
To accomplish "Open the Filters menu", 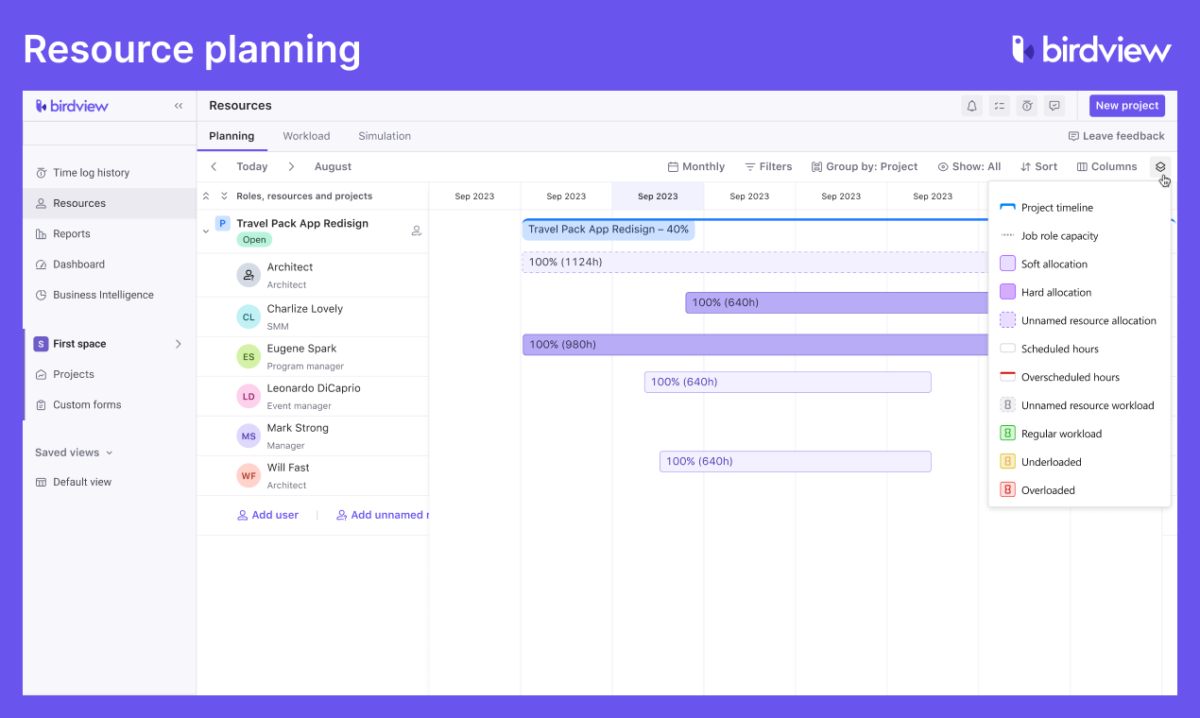I will pos(768,167).
